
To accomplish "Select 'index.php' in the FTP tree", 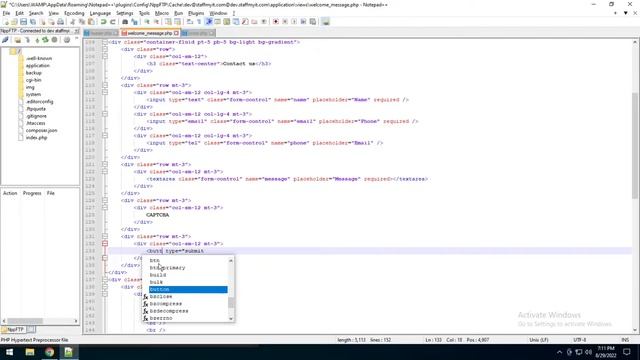I will [x=36, y=138].
